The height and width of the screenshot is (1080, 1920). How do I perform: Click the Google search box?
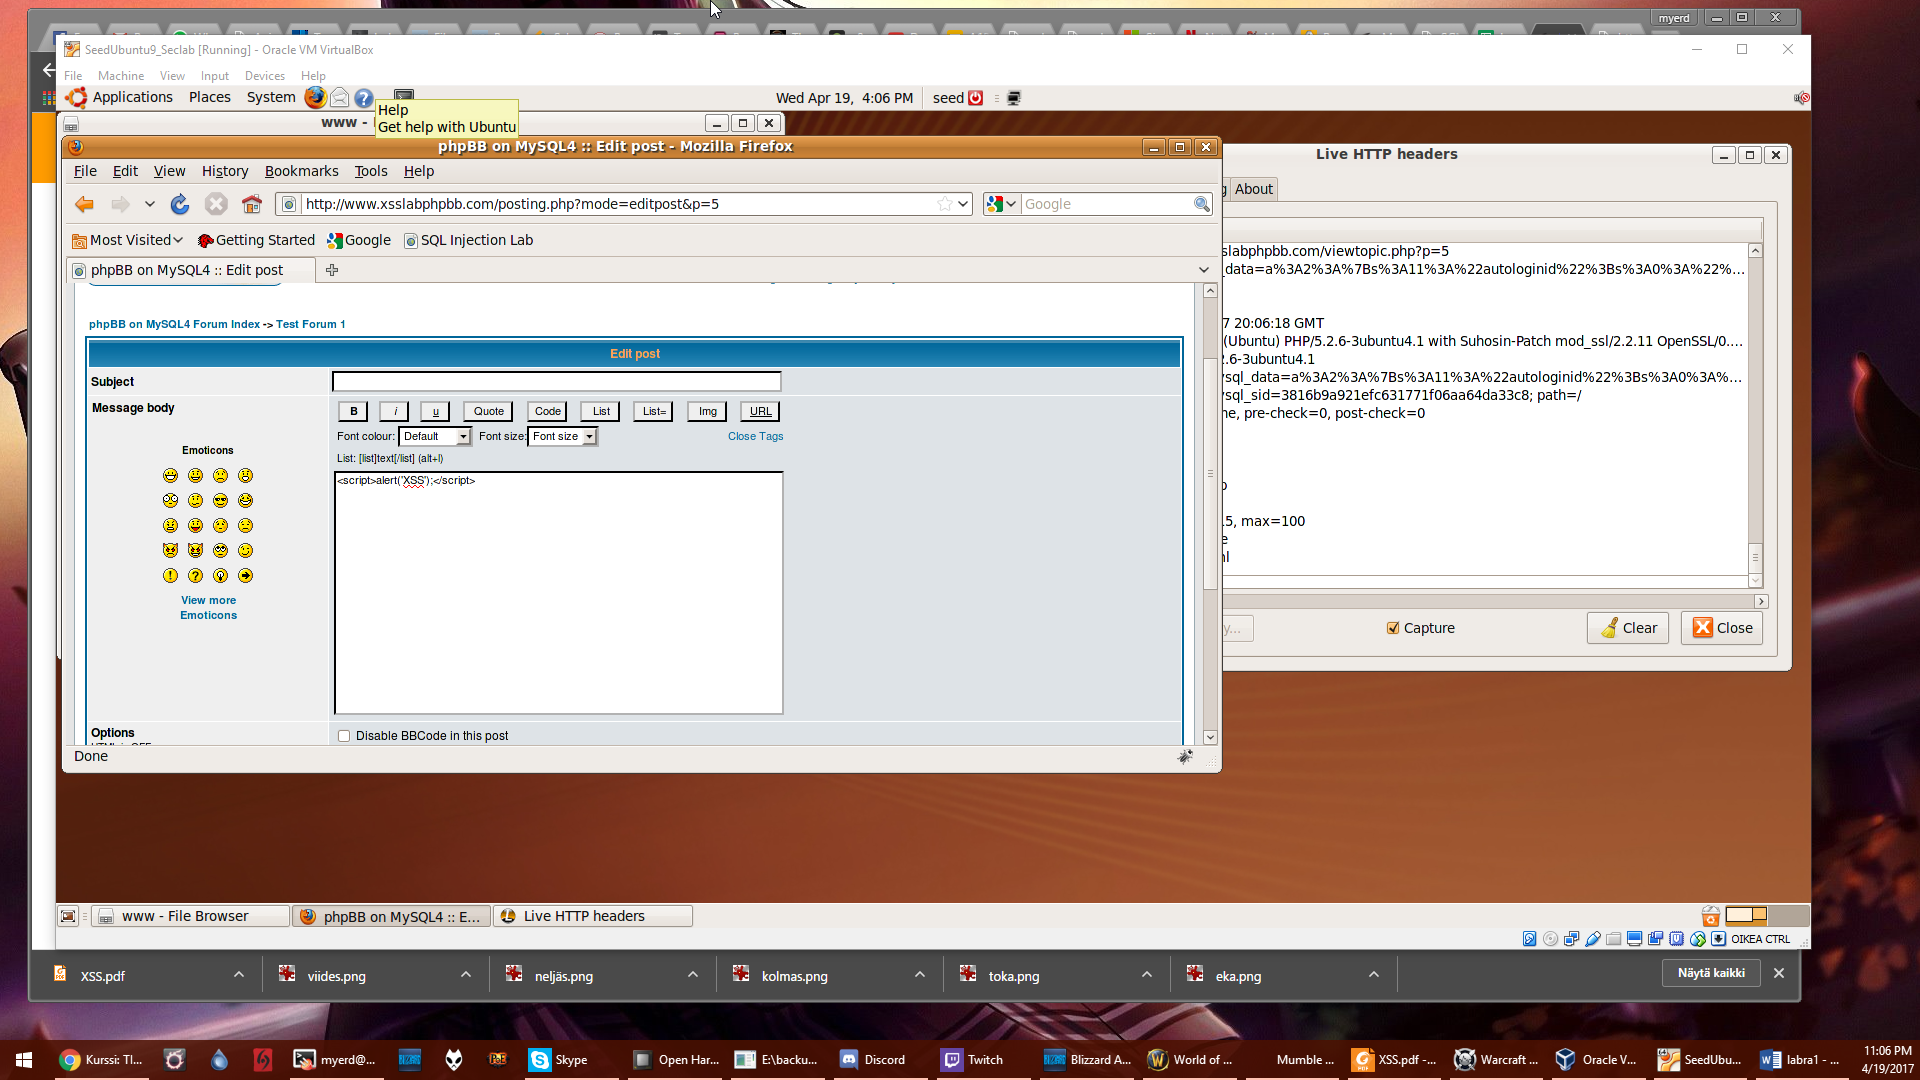pos(1106,204)
